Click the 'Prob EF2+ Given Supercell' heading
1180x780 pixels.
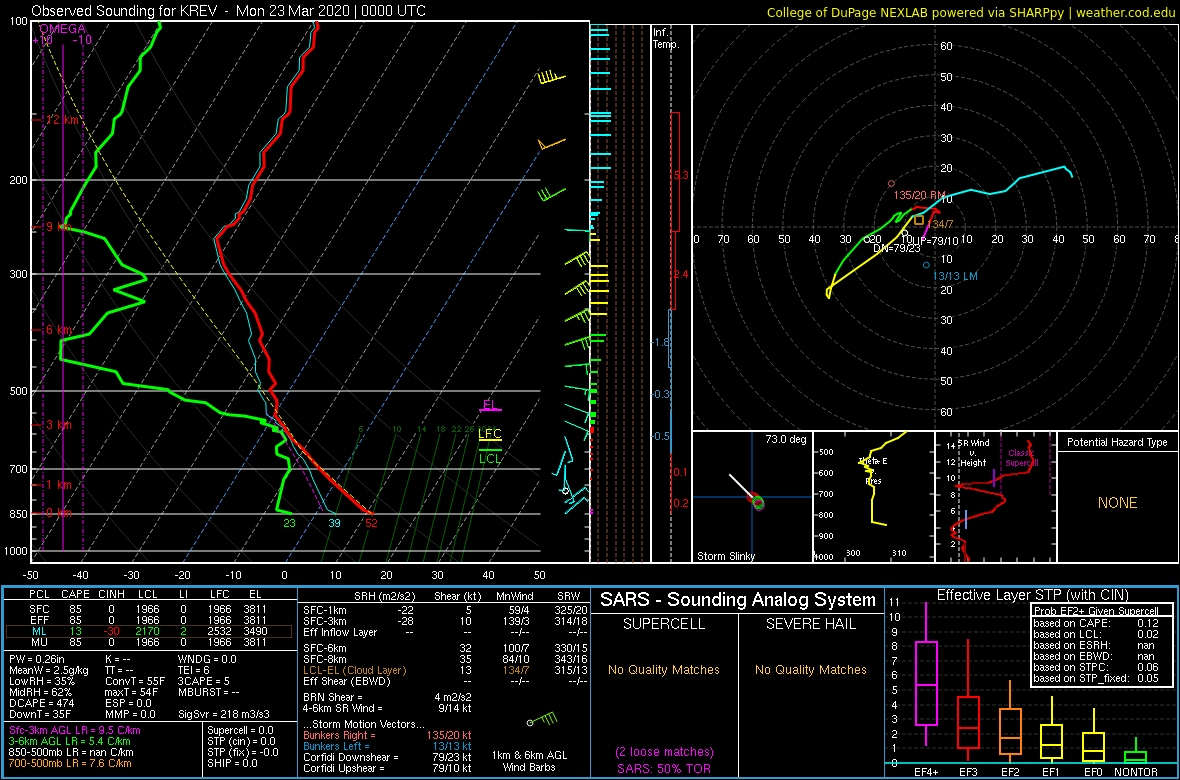point(1097,611)
